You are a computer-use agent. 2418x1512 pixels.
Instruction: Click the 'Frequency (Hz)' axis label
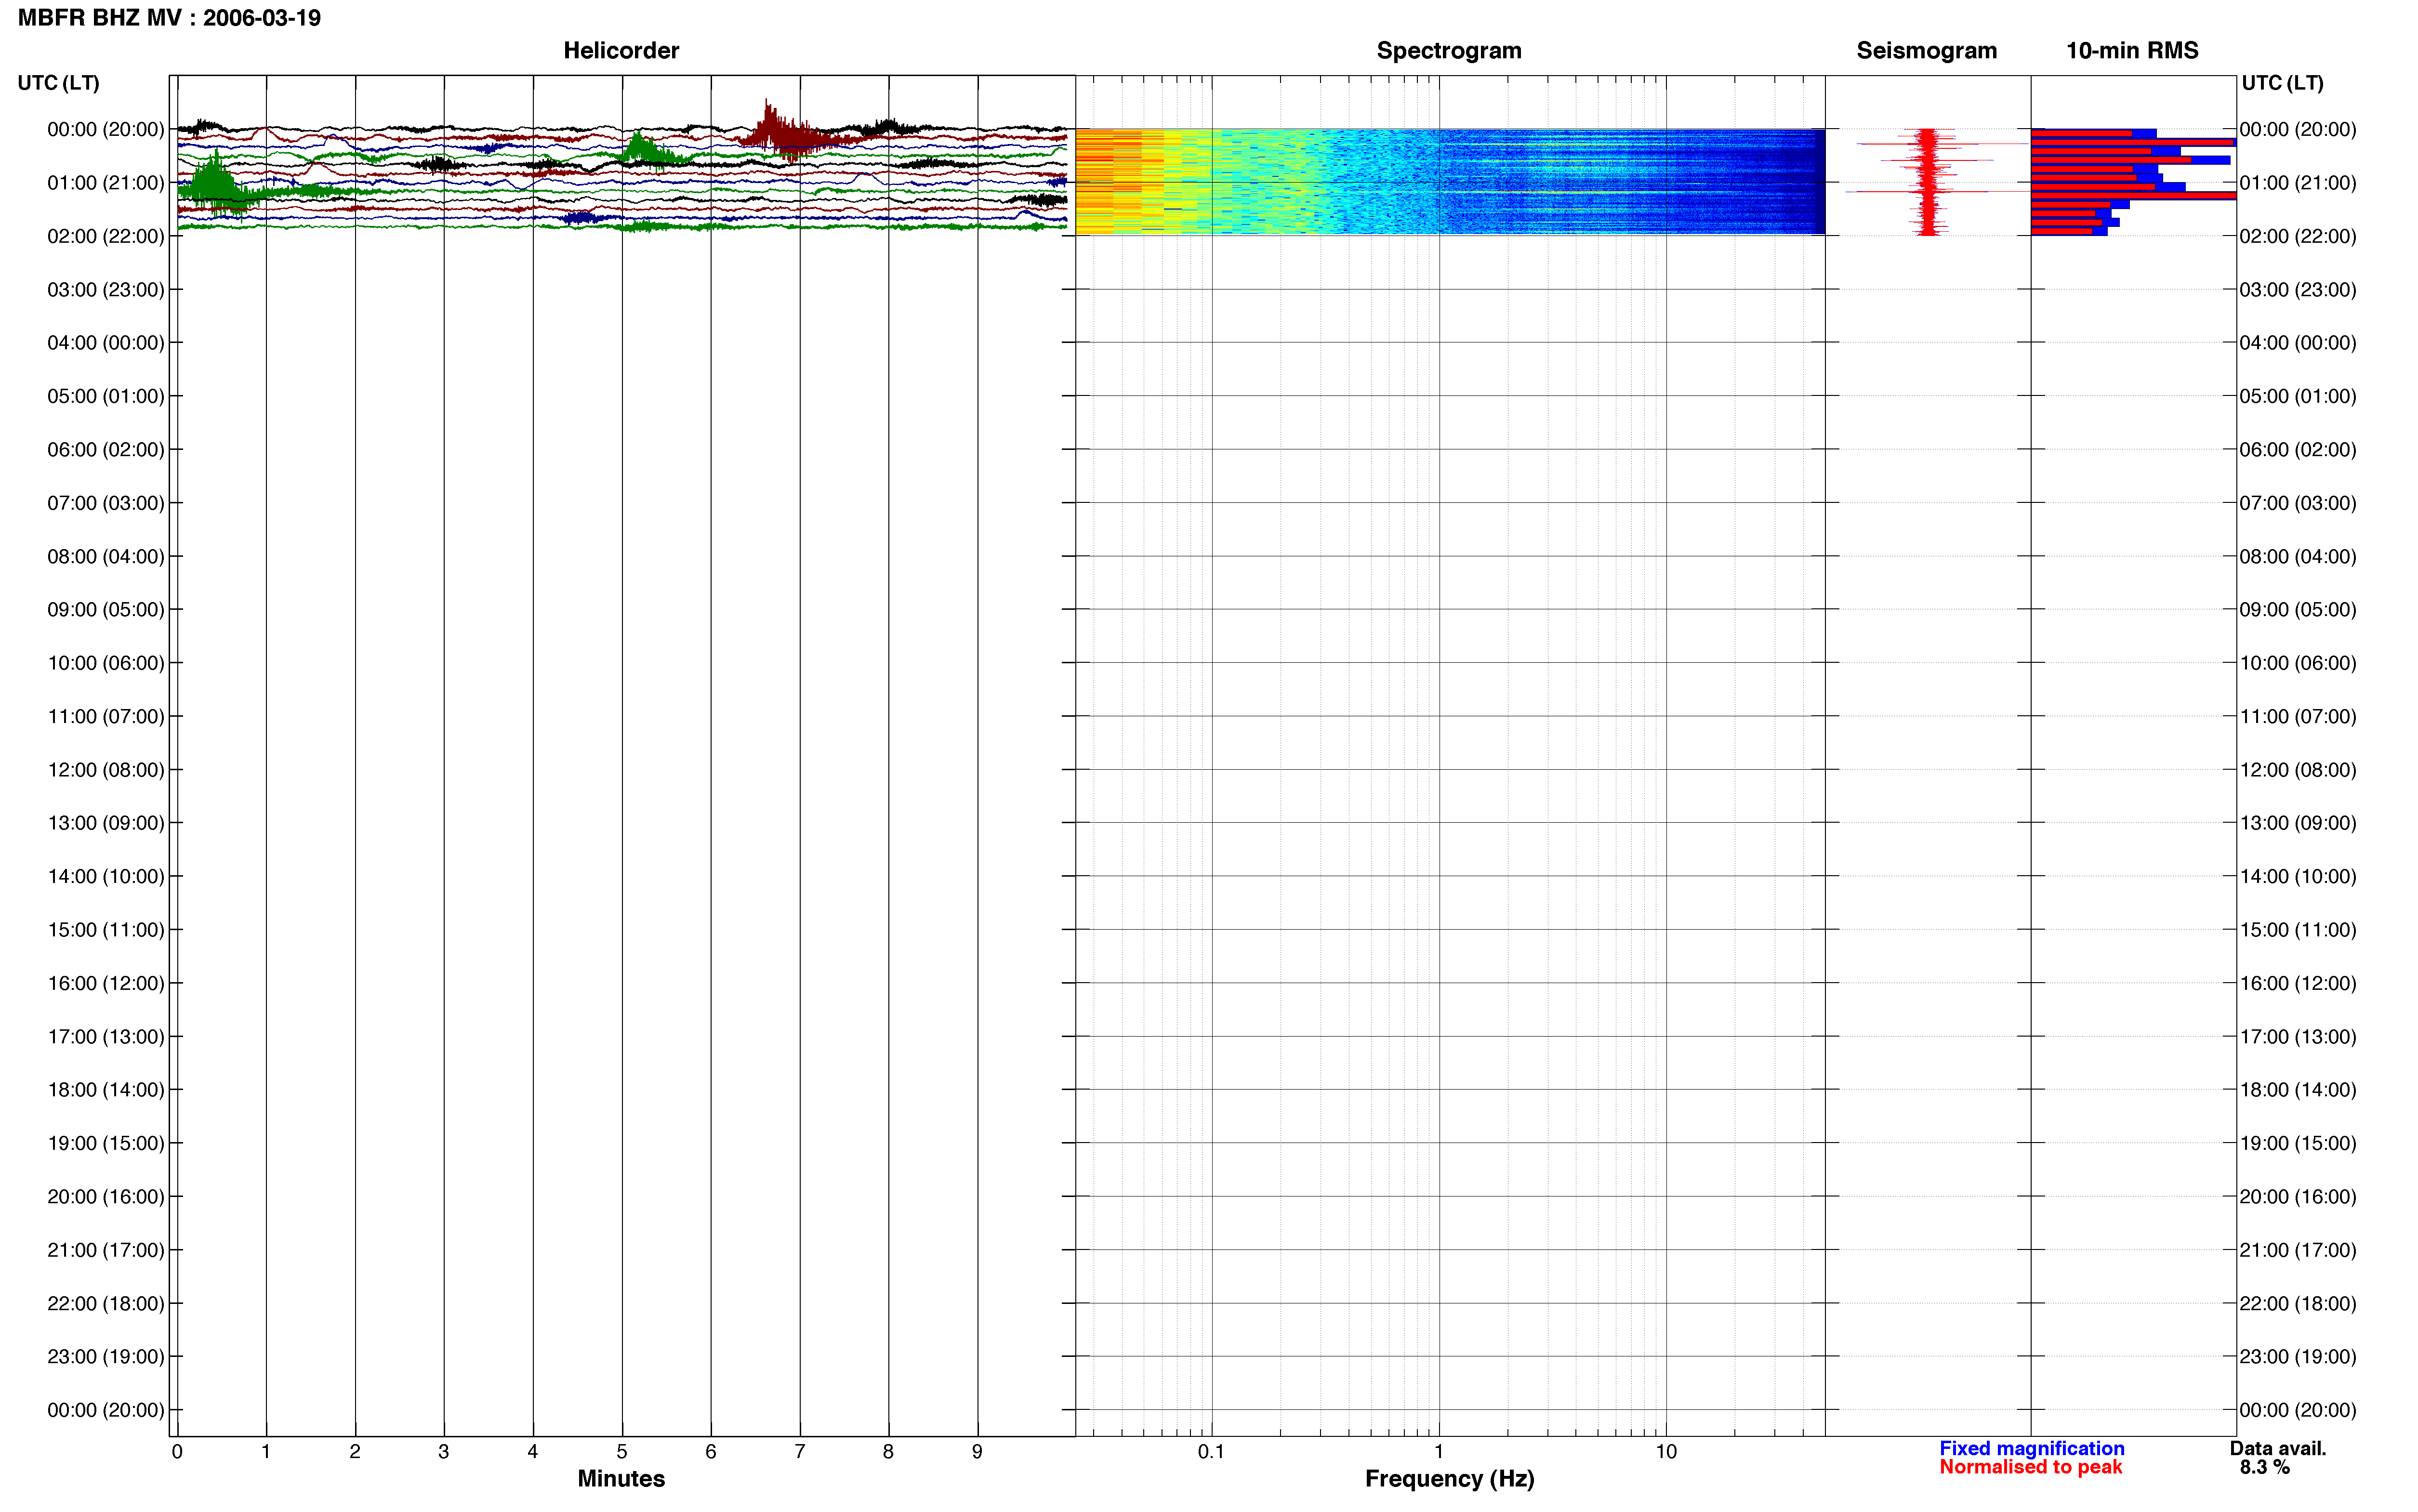click(1449, 1479)
